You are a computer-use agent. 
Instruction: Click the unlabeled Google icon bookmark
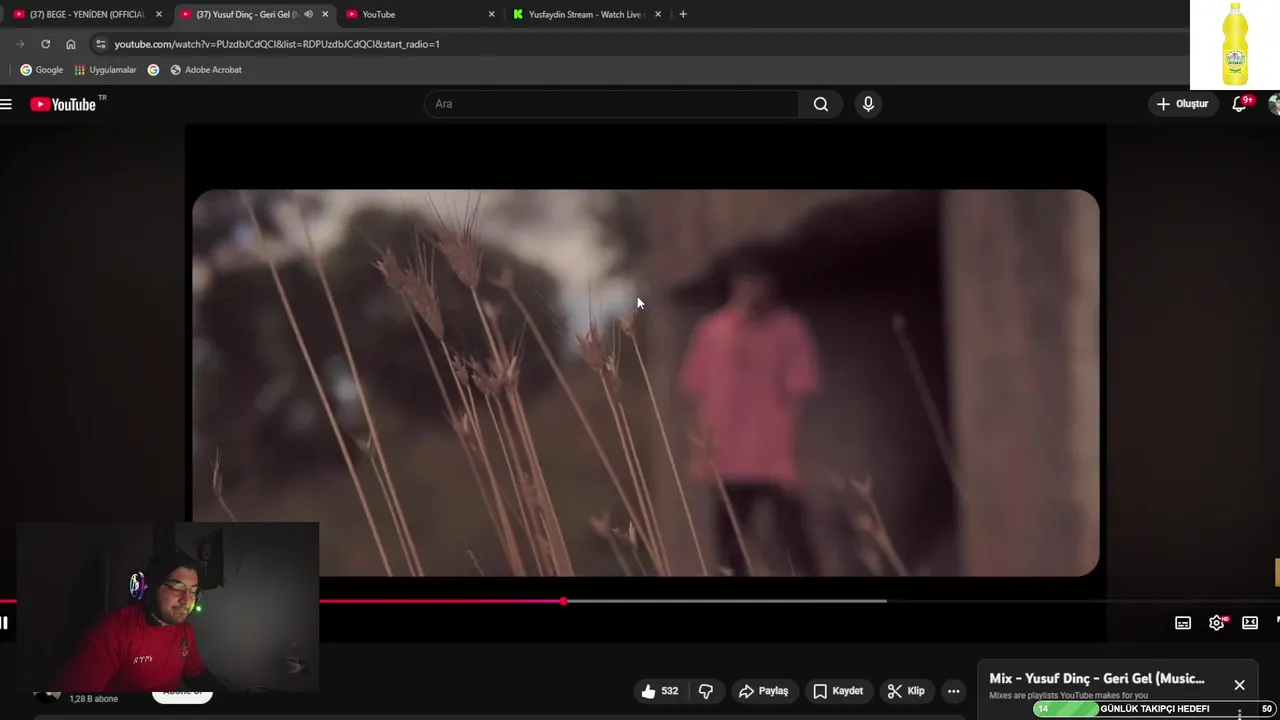pos(153,70)
